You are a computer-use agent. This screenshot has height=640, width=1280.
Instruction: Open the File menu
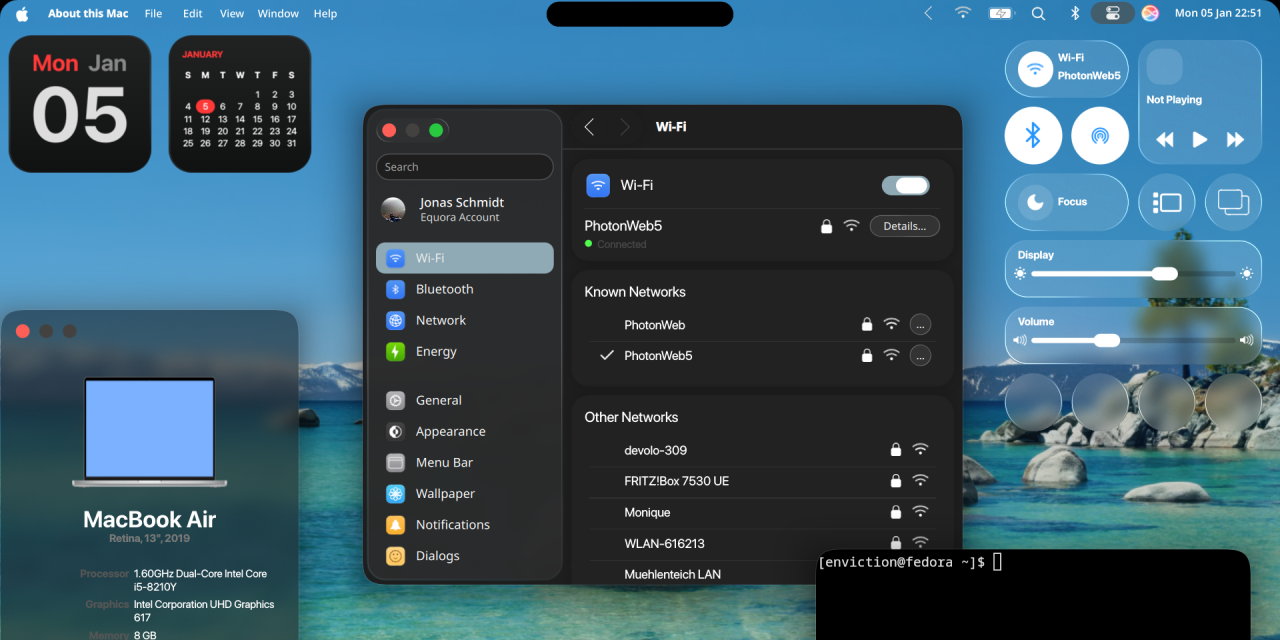pyautogui.click(x=153, y=14)
